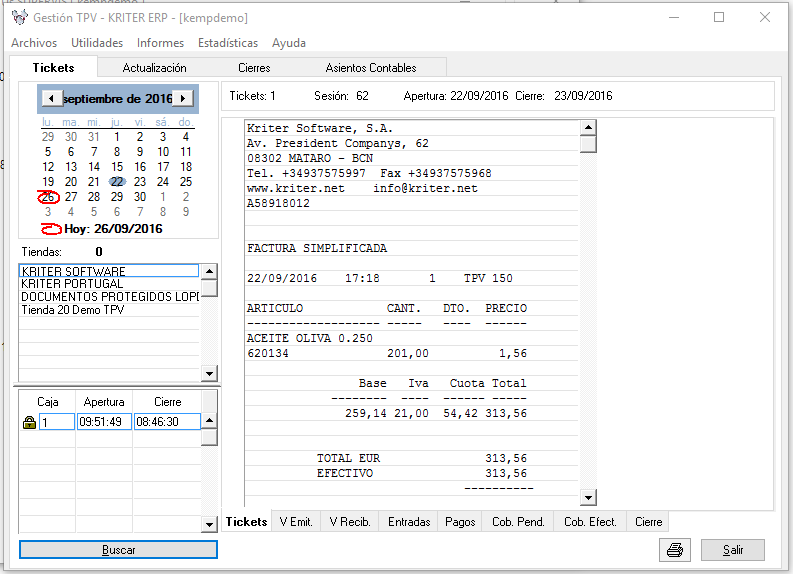
Task: Open the Utilidades menu
Action: coord(97,43)
